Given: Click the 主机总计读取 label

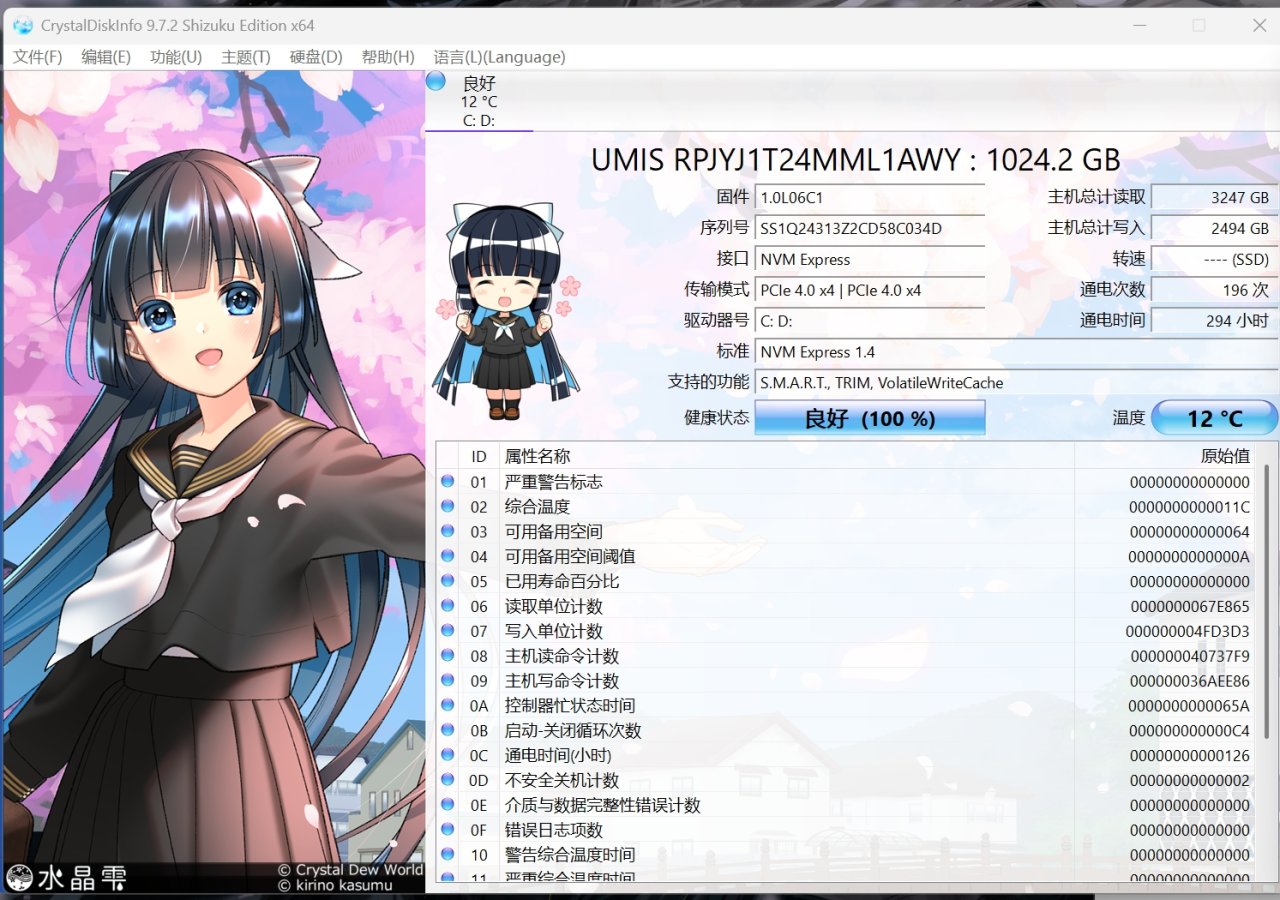Looking at the screenshot, I should 1097,197.
